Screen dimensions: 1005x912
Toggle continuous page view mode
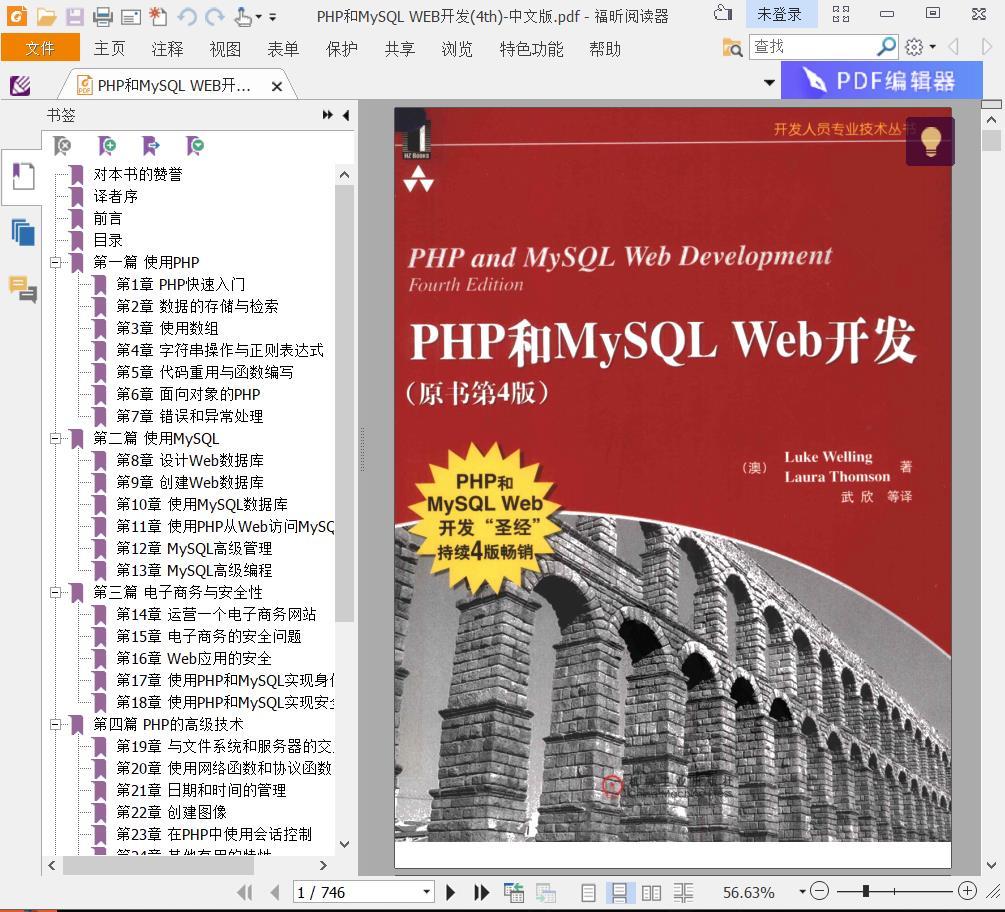click(x=619, y=893)
